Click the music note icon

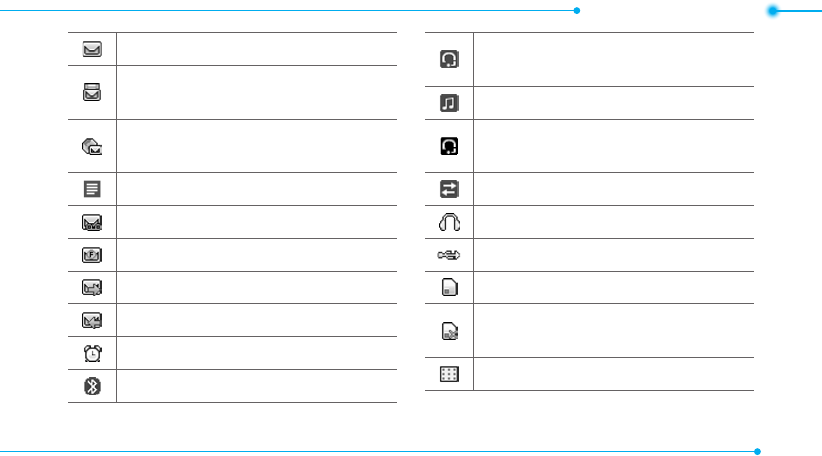tap(449, 103)
